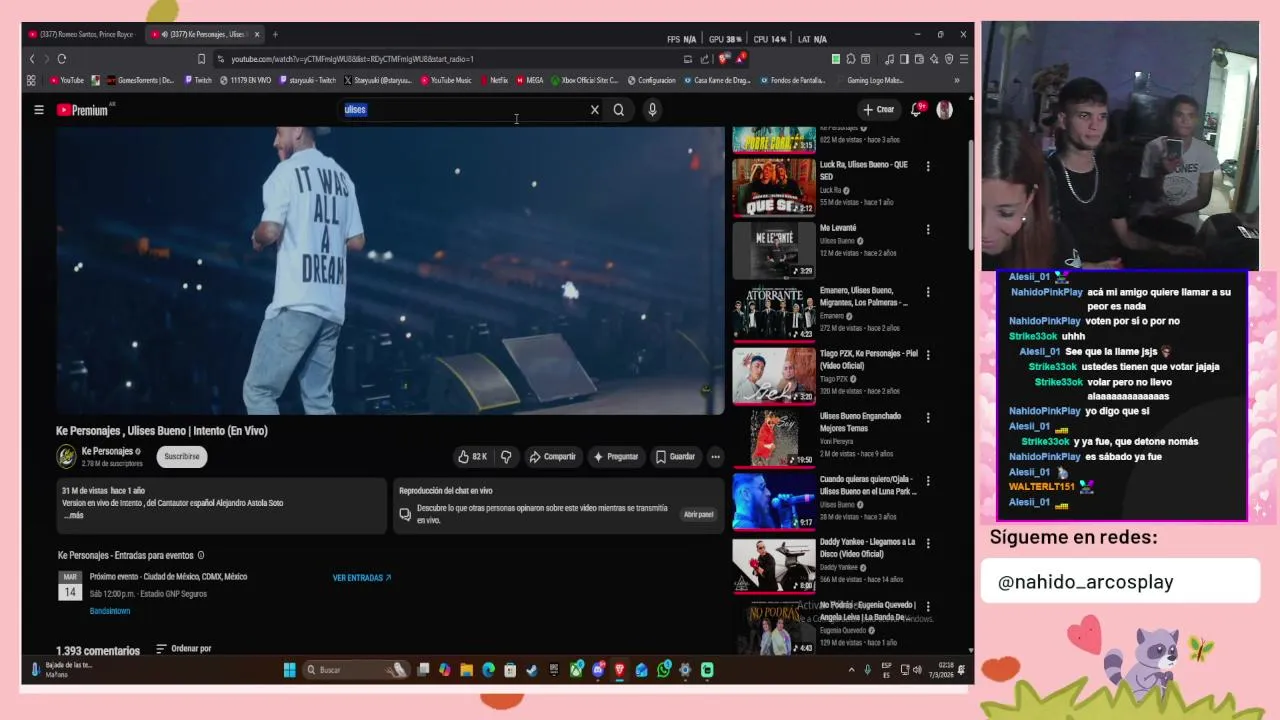Open the browser main menu icon
The image size is (1280, 720).
point(964,59)
